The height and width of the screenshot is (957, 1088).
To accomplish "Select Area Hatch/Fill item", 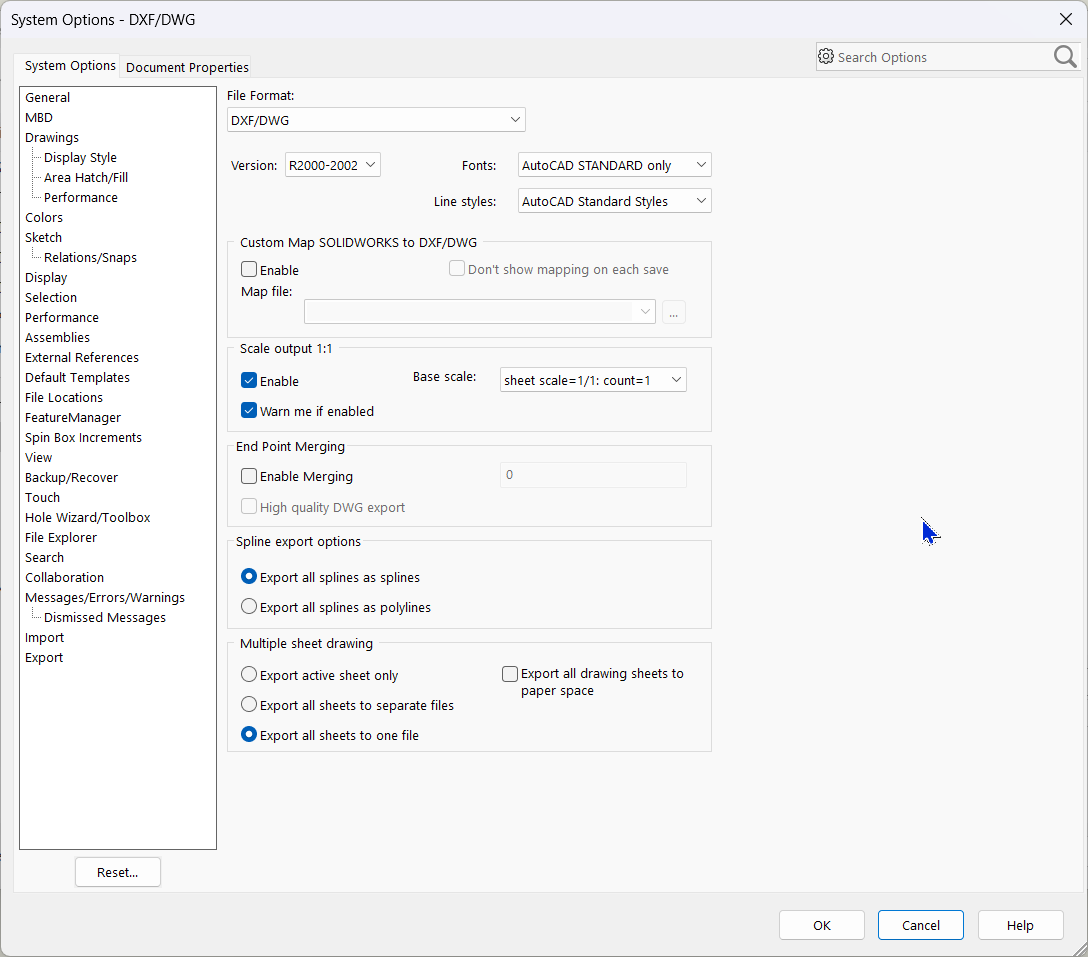I will click(x=86, y=178).
